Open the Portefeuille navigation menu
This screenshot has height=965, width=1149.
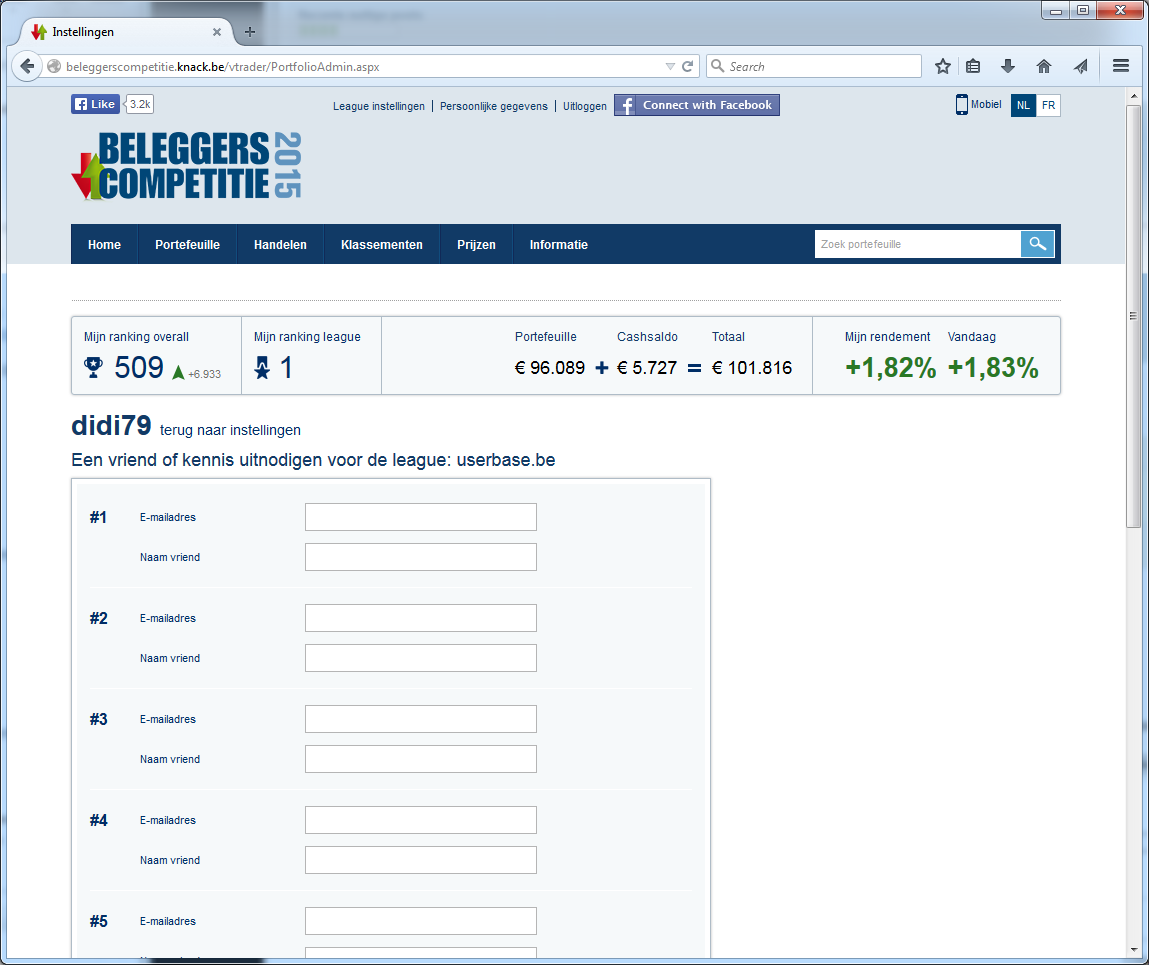coord(187,245)
